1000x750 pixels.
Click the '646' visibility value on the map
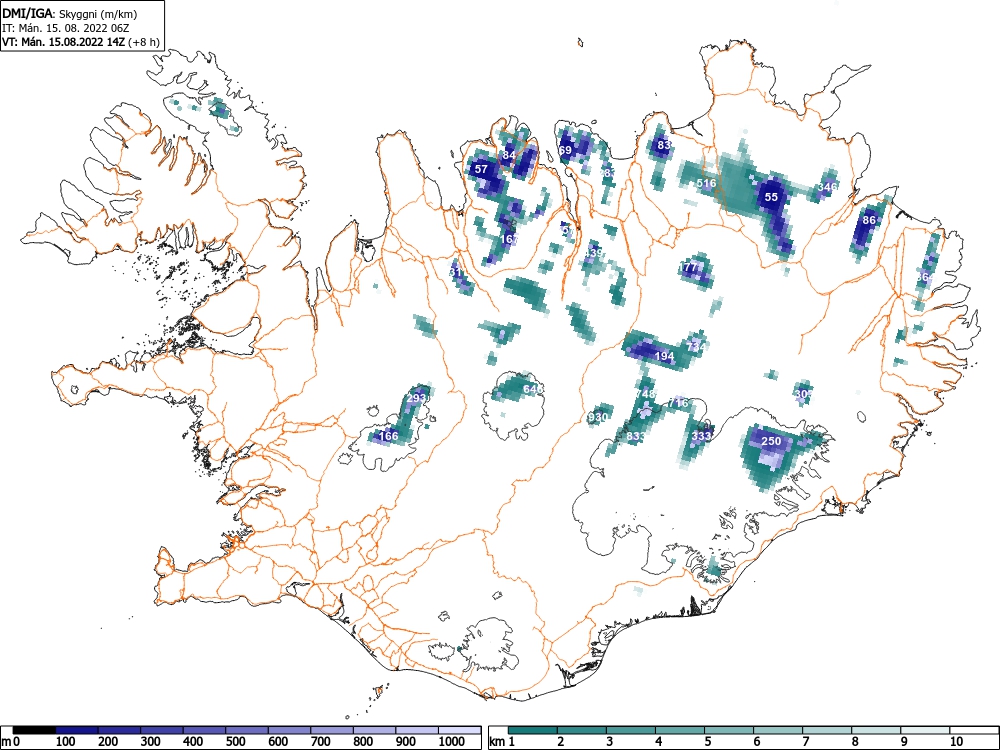coord(533,389)
